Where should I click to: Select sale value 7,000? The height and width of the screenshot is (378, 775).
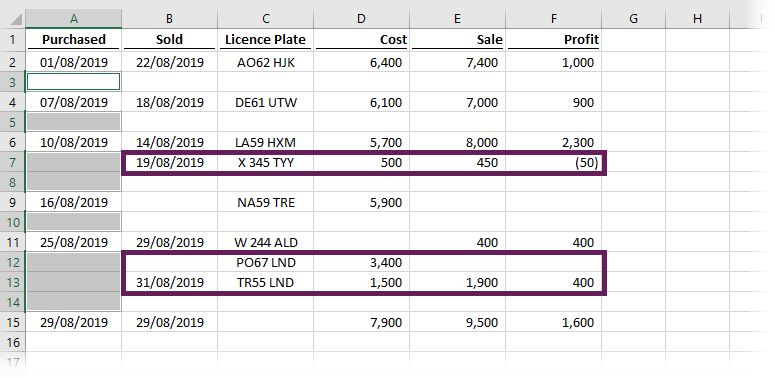[457, 102]
